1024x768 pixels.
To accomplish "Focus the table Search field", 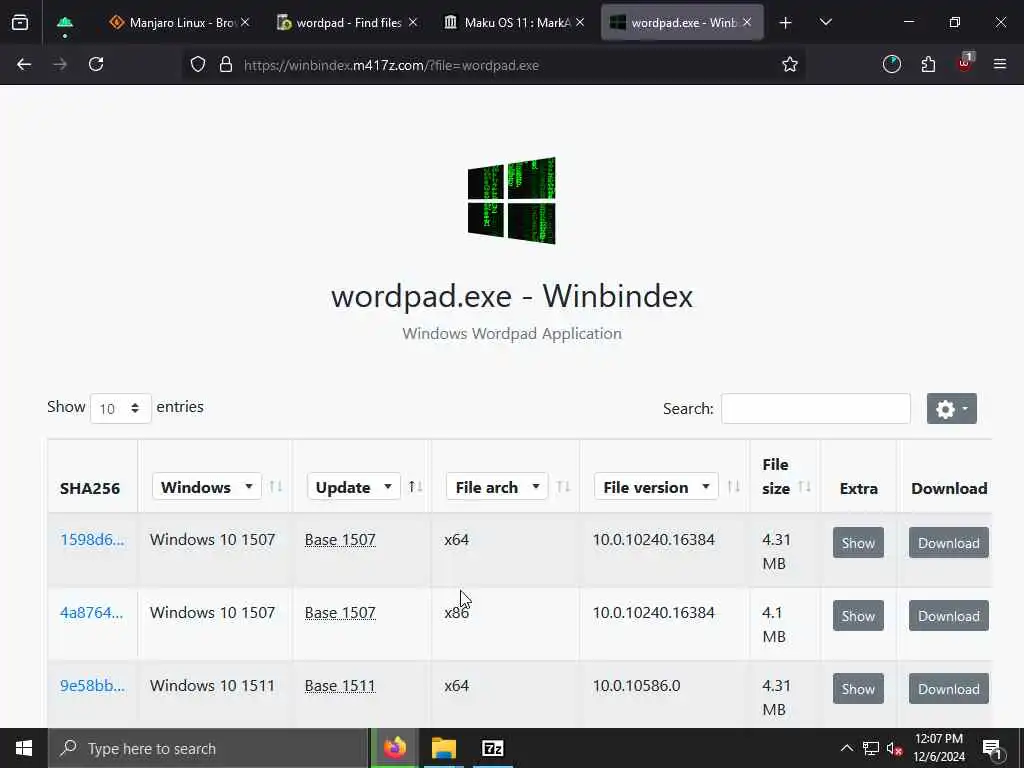I will coord(816,409).
